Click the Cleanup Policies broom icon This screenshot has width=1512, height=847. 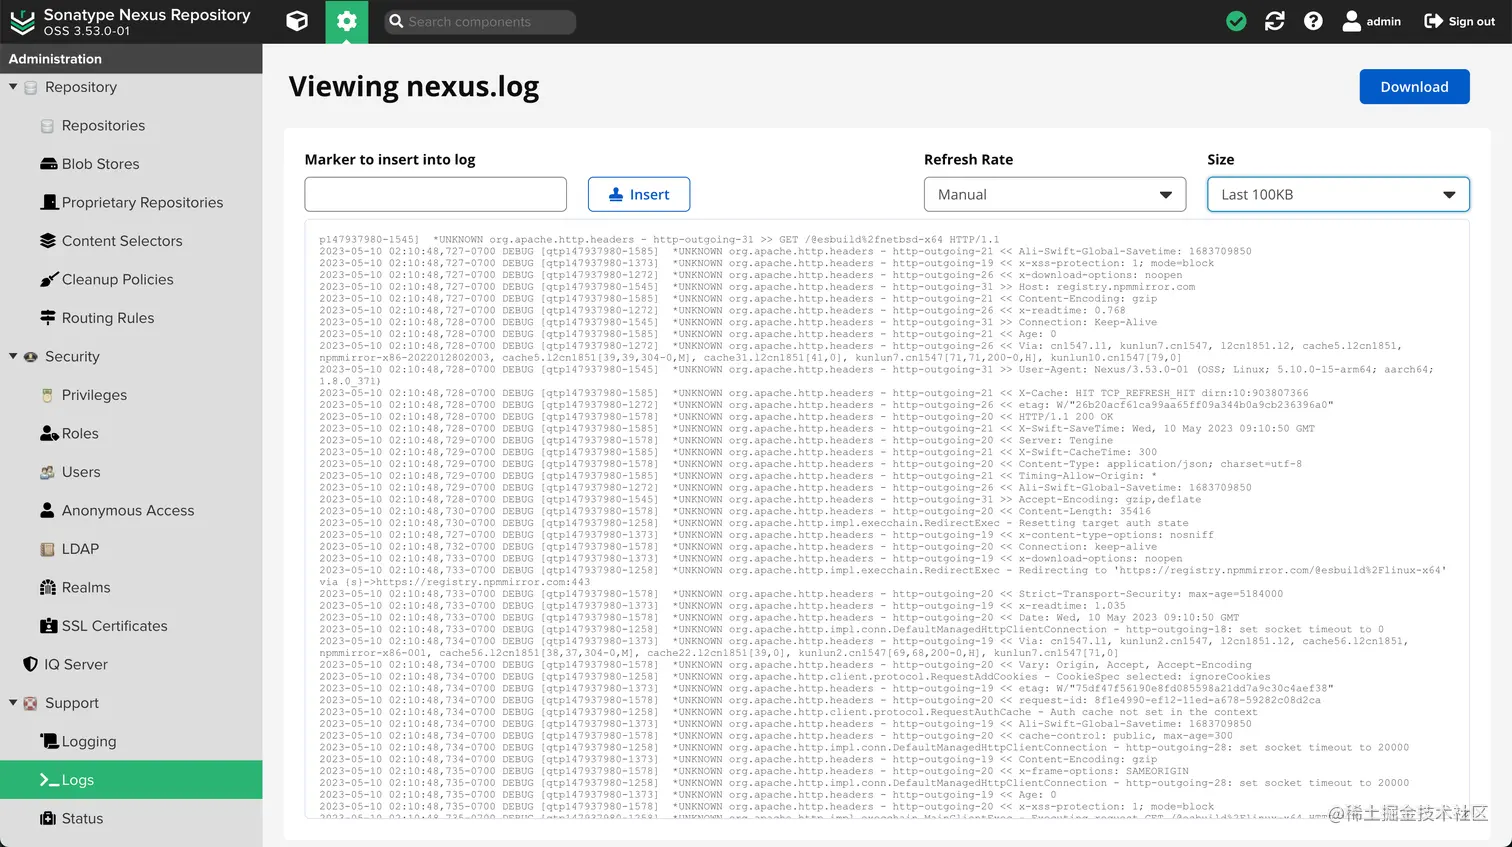[48, 279]
